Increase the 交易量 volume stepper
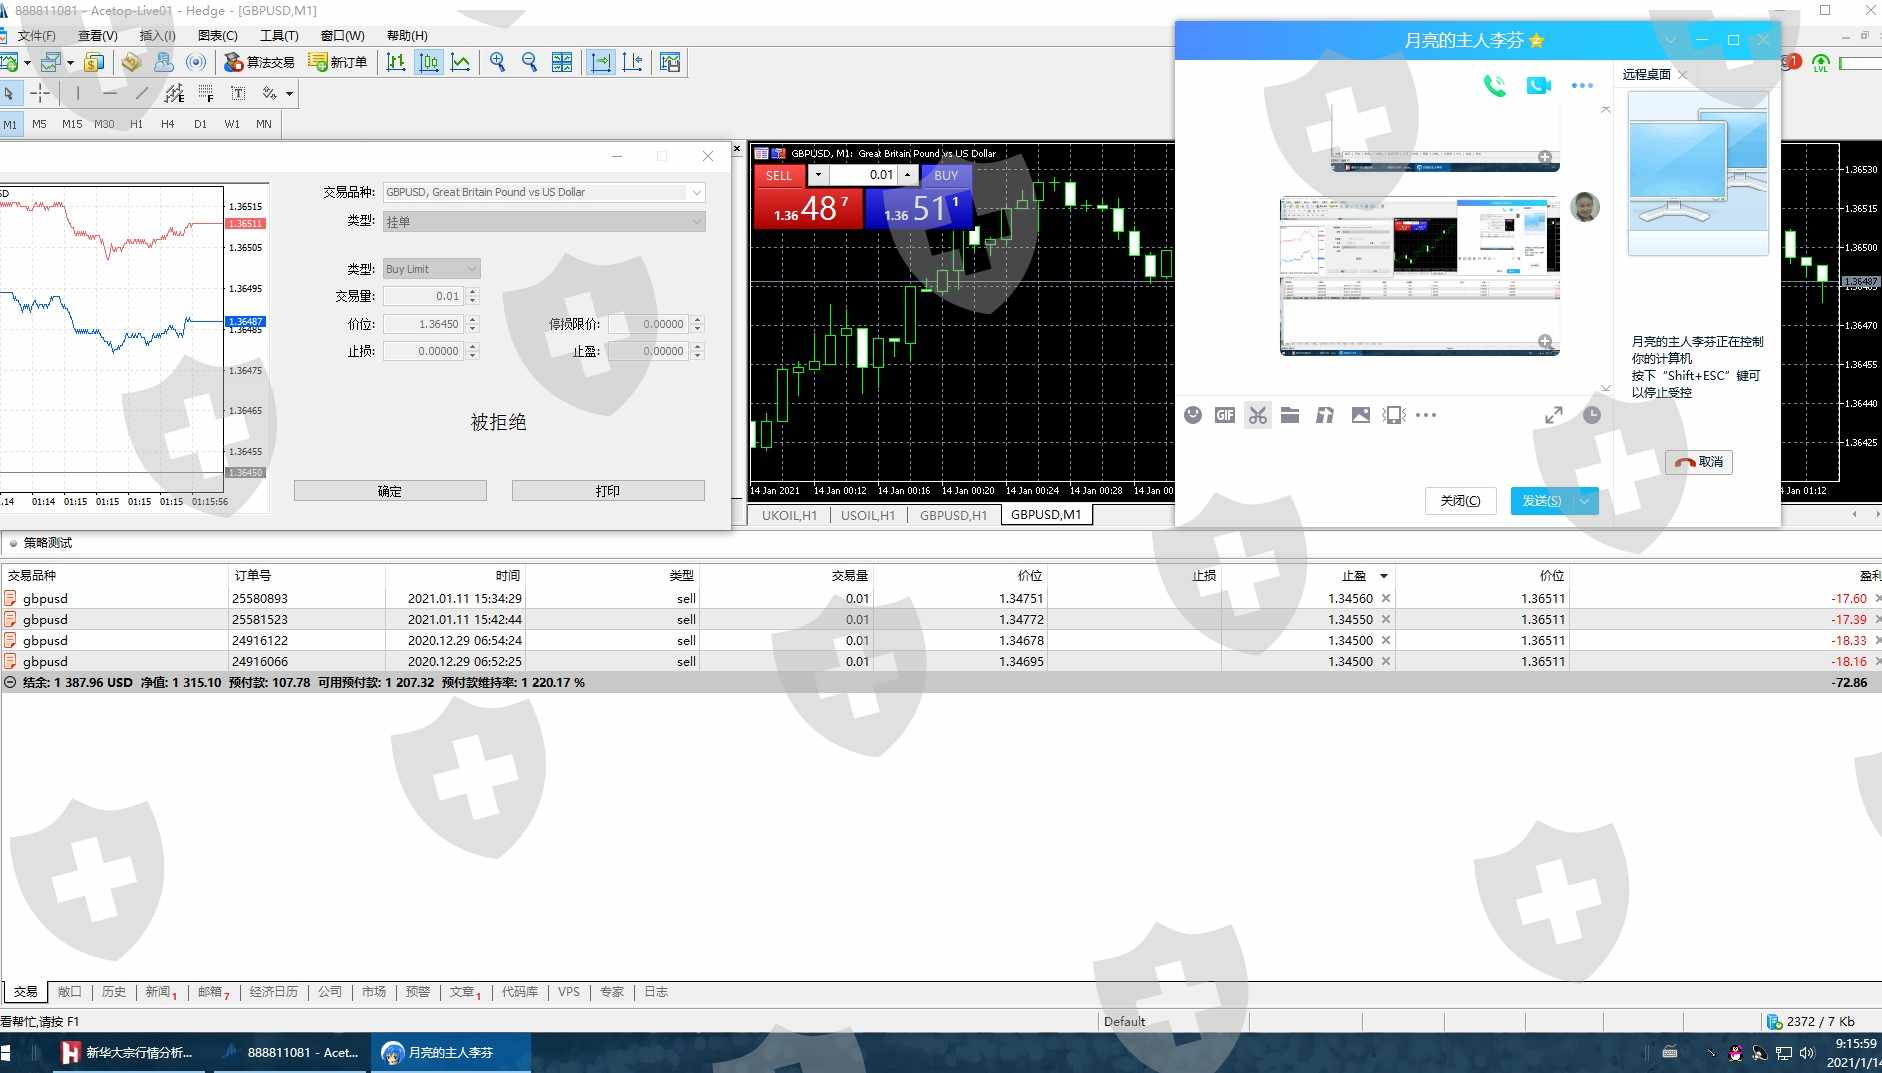 click(x=473, y=291)
